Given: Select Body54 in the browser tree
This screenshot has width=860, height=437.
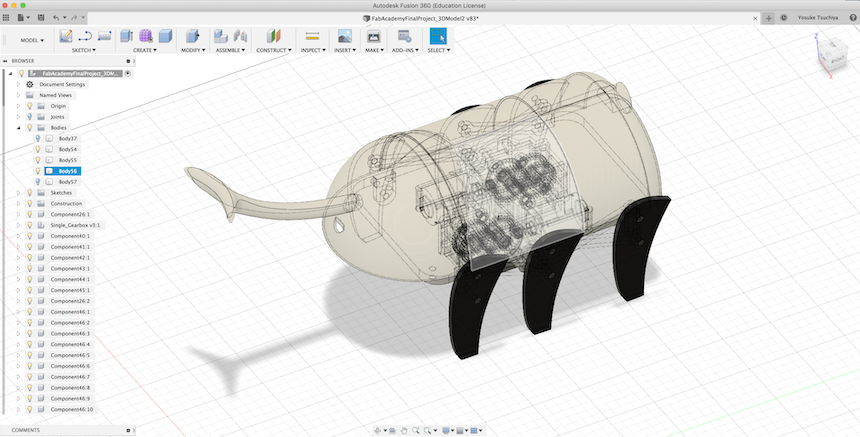Looking at the screenshot, I should pos(68,150).
